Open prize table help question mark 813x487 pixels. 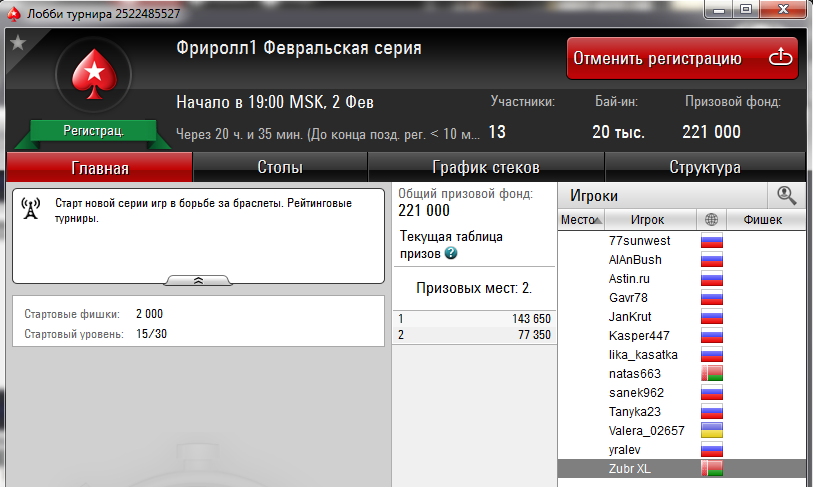[451, 253]
